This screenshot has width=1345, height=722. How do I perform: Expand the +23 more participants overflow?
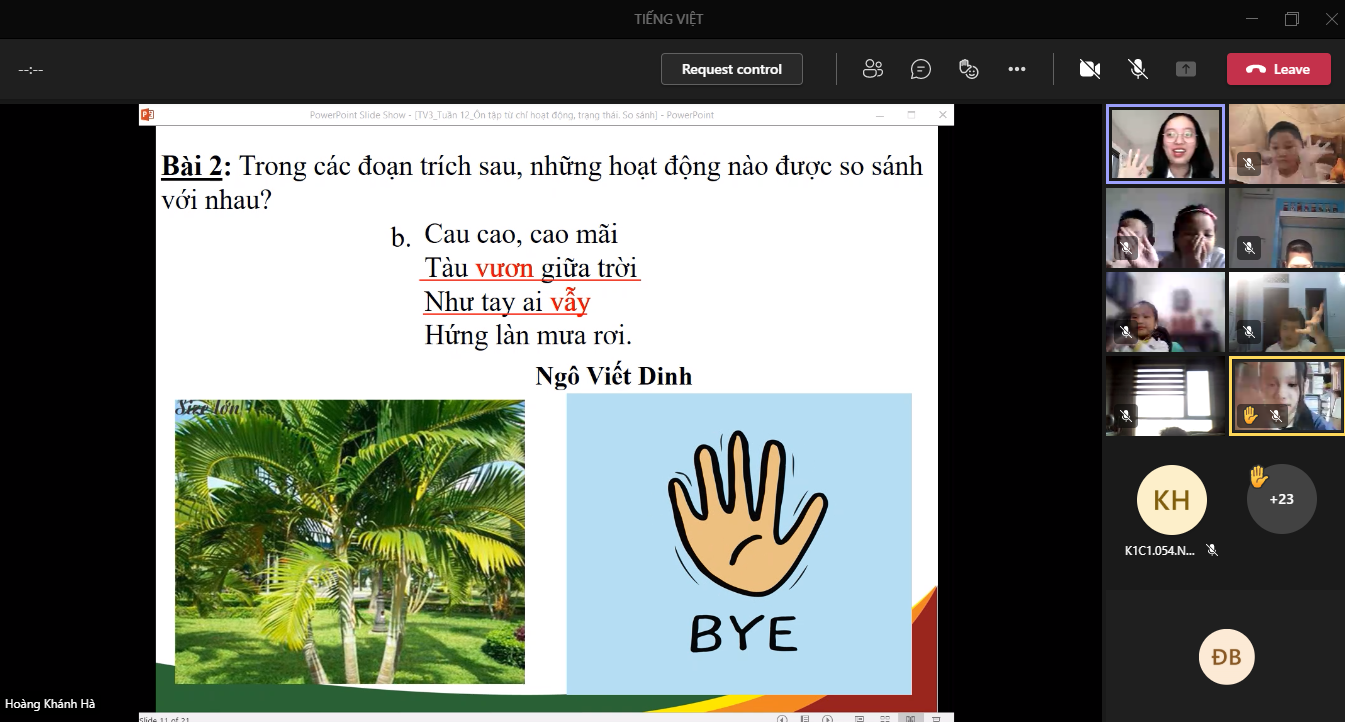(x=1281, y=498)
